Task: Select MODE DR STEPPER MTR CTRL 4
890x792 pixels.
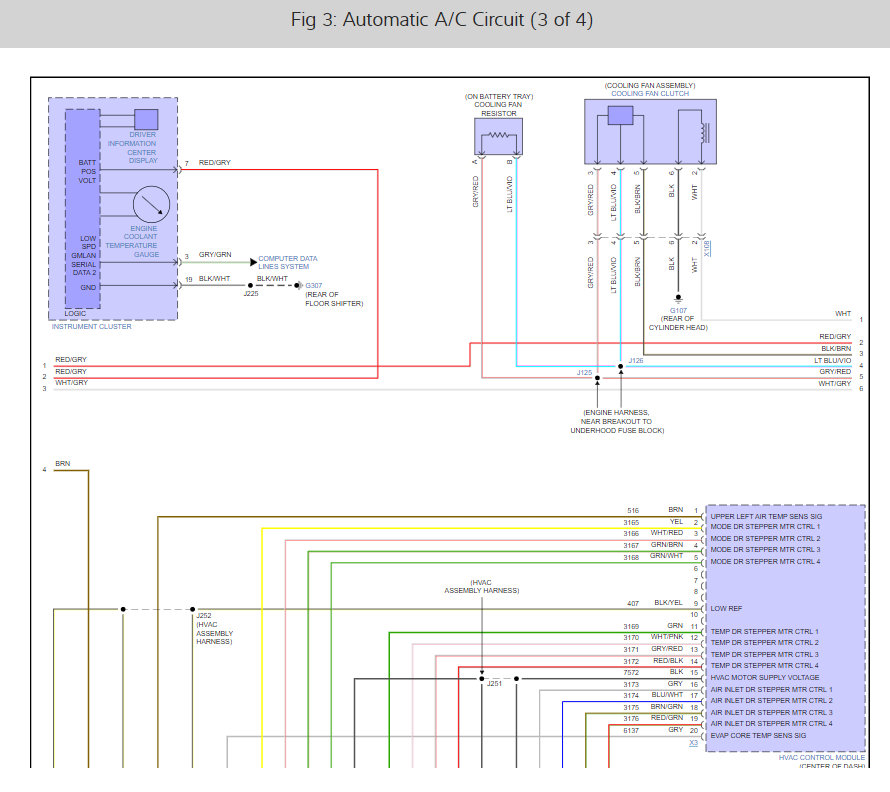Action: (x=765, y=561)
